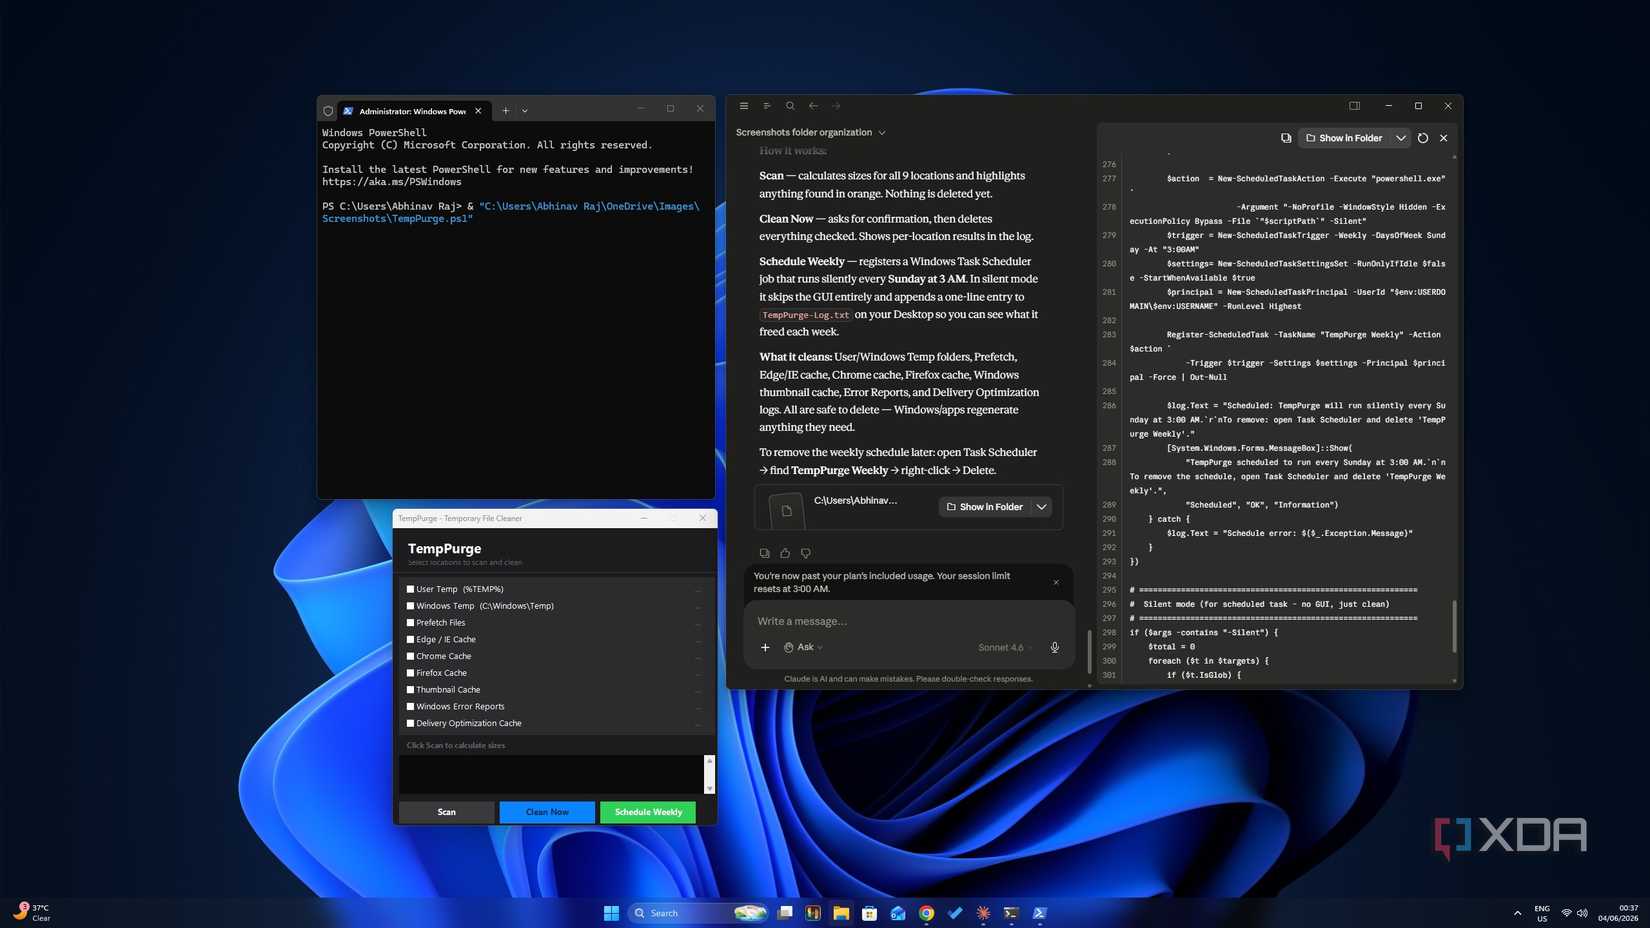Dismiss the usage limit notice
1650x928 pixels.
click(x=1056, y=582)
